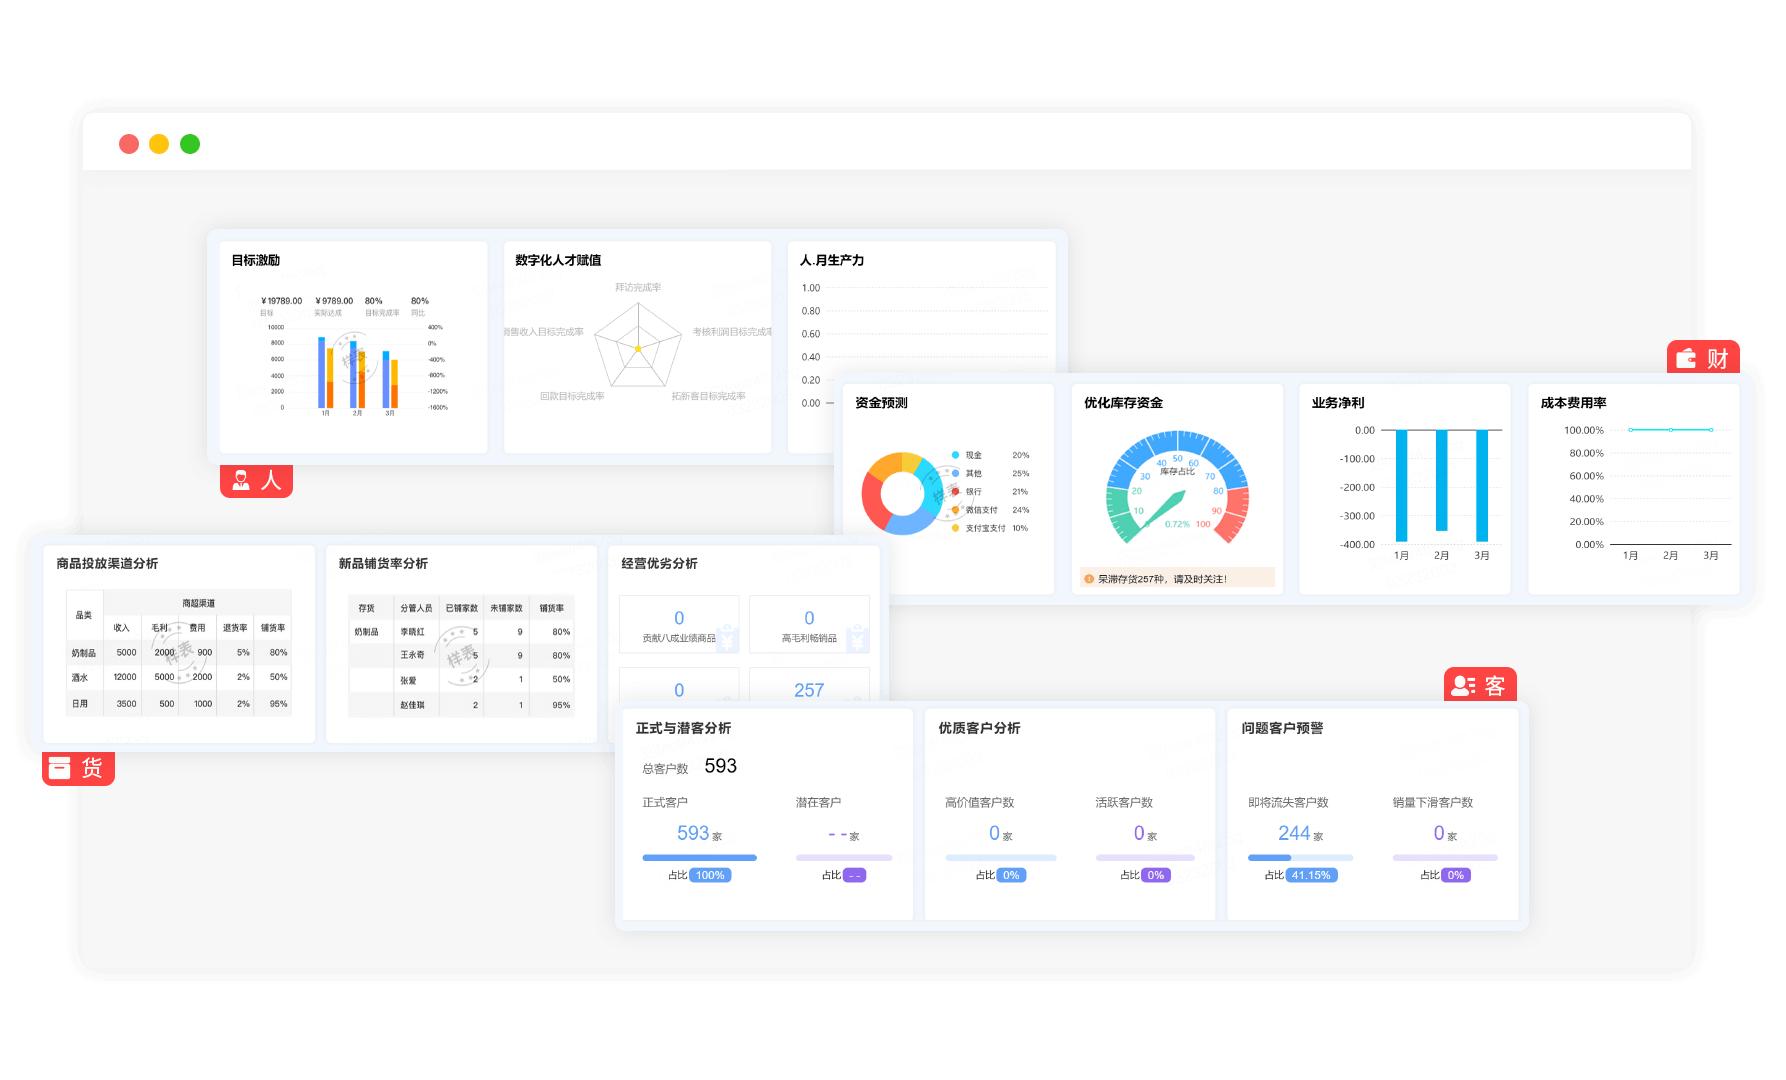This screenshot has width=1786, height=1080.
Task: Click 12000 income cell for 酒水
Action: click(x=125, y=677)
